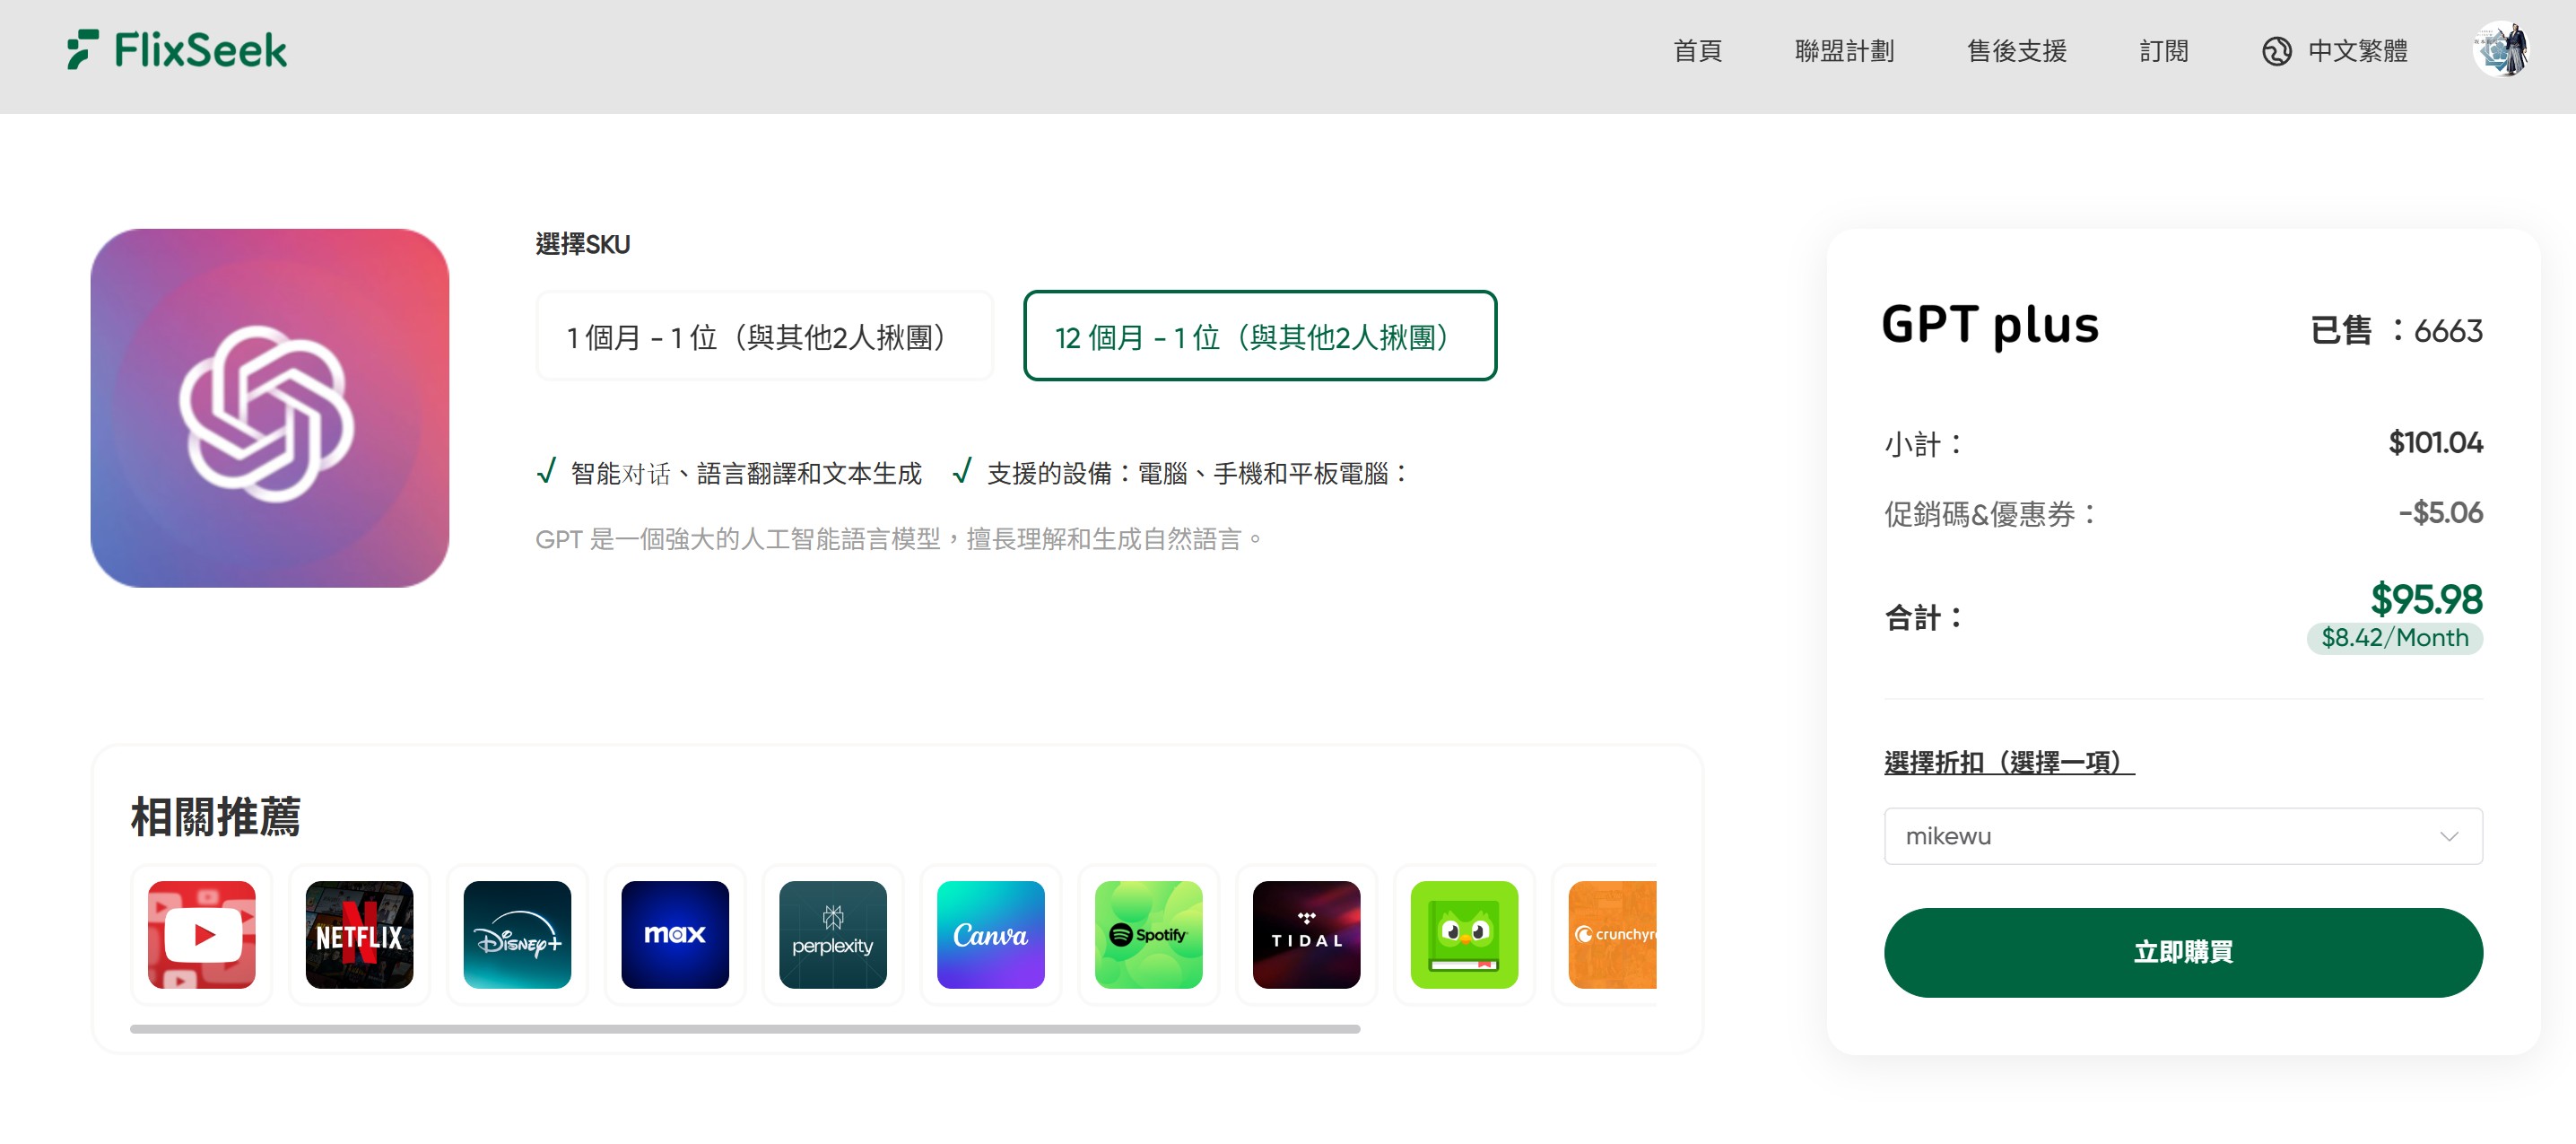Open the Crunchyroll recommendation icon

tap(1612, 934)
